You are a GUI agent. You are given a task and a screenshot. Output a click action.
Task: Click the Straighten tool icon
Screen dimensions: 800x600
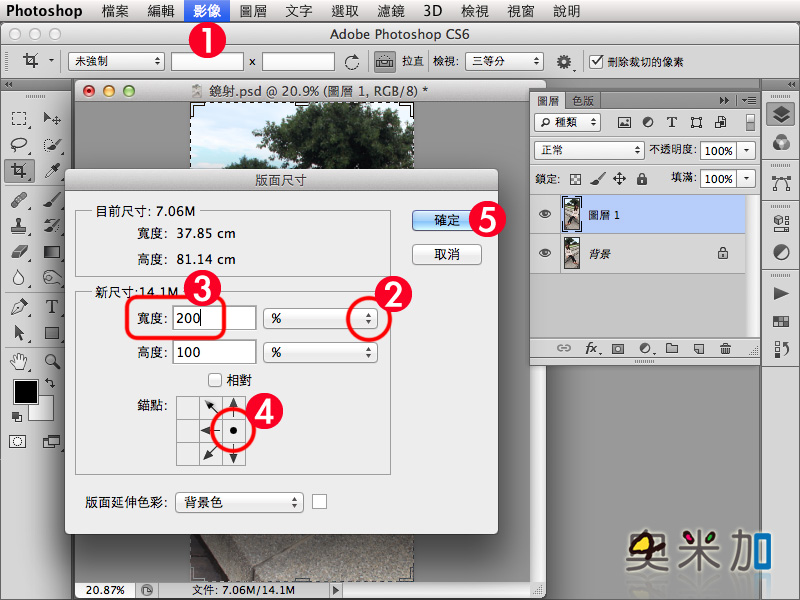384,61
